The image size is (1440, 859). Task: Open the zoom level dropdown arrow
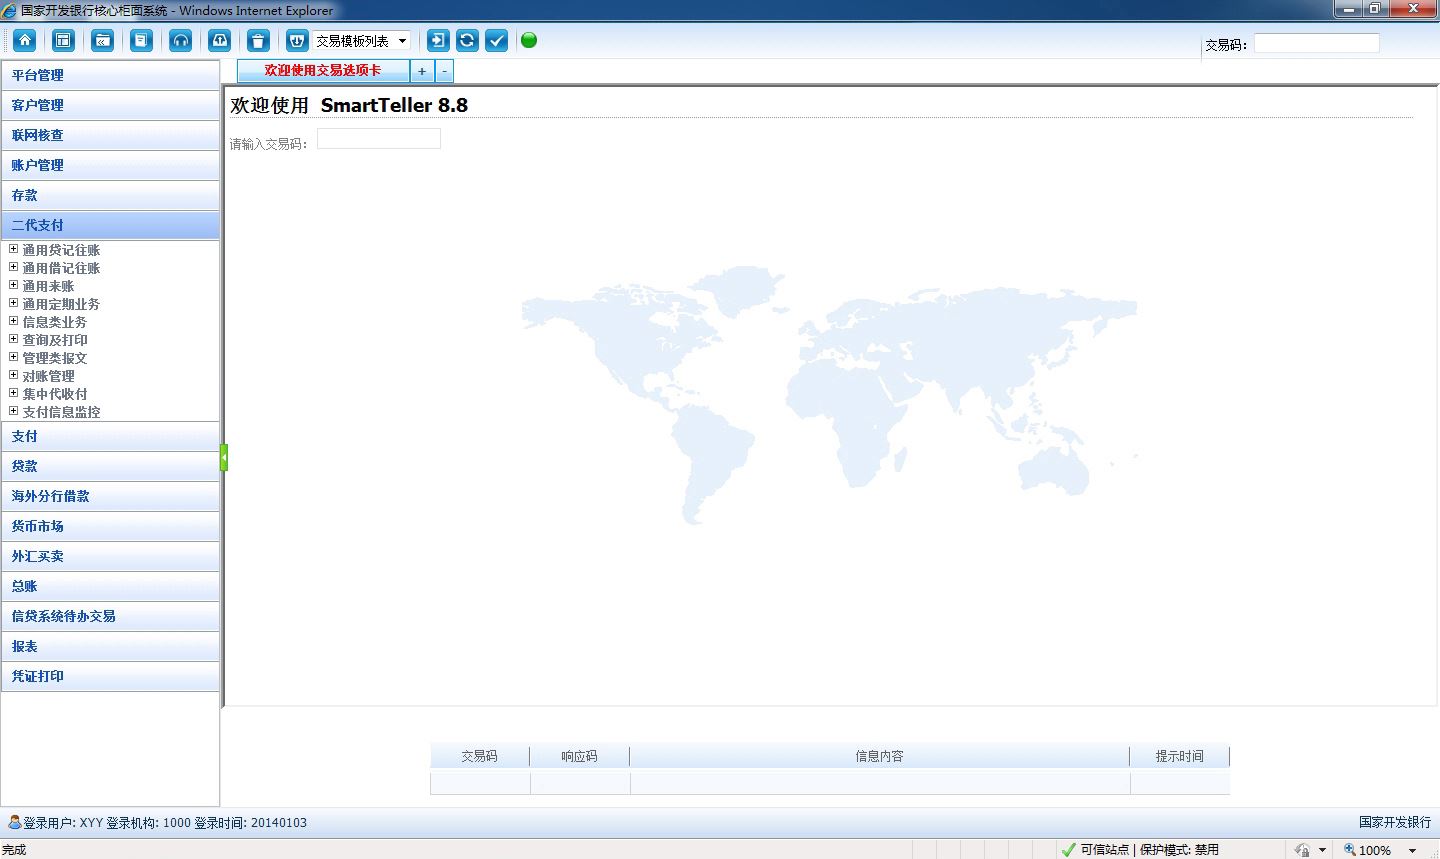1412,851
